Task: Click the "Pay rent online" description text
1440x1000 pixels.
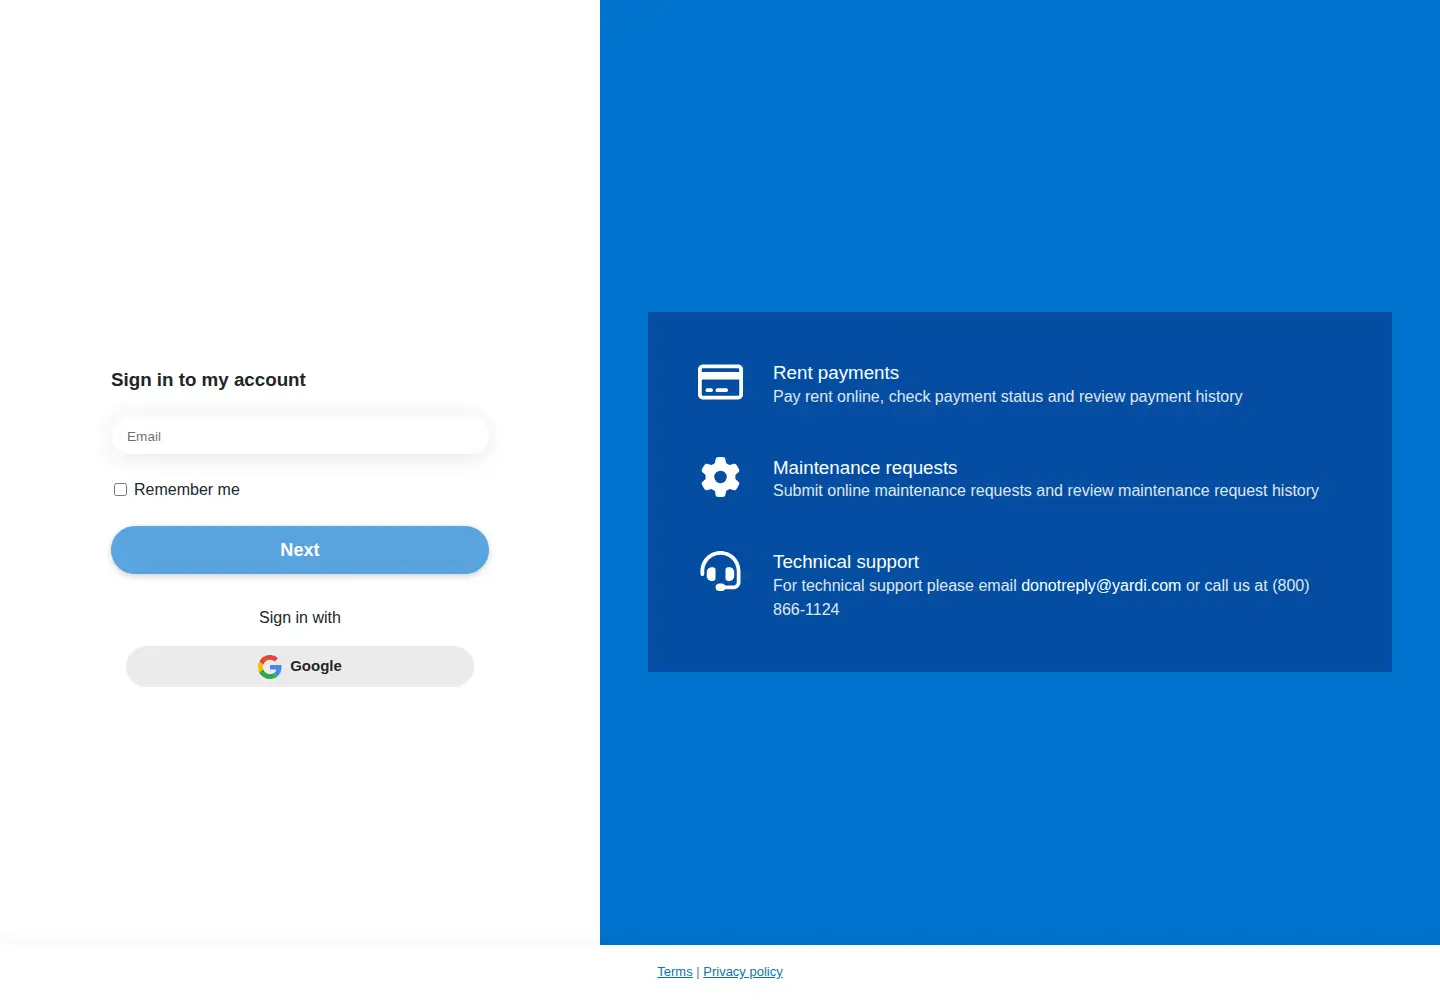Action: (1008, 397)
